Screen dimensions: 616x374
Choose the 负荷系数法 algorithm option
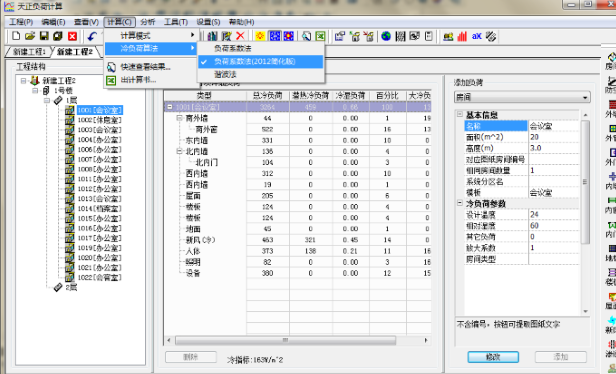[260, 49]
